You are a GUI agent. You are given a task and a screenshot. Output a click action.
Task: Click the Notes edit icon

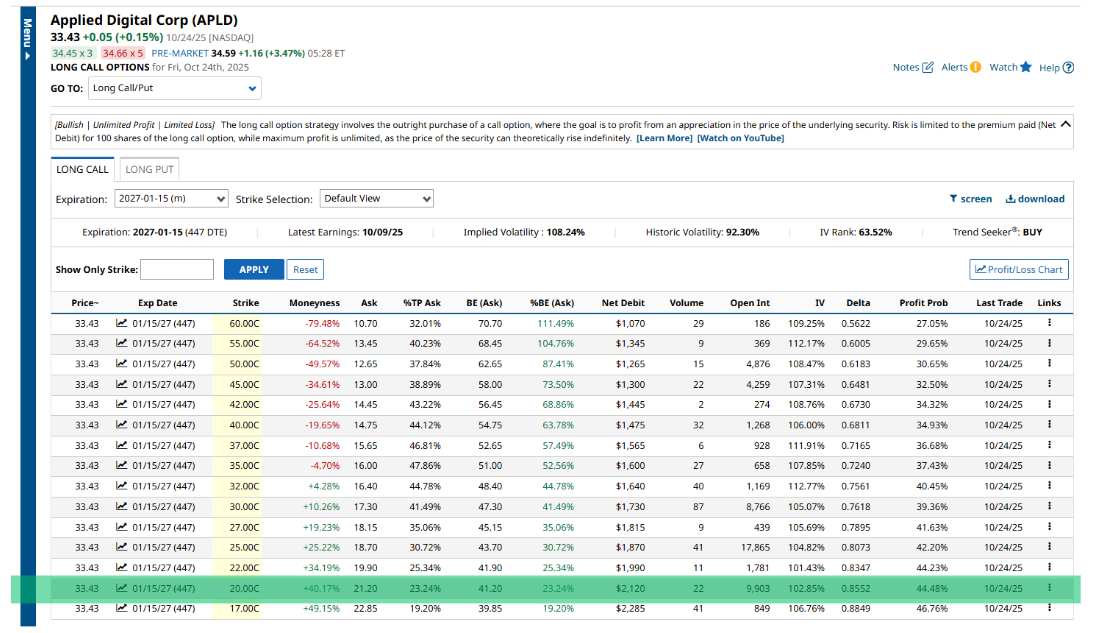tap(927, 67)
